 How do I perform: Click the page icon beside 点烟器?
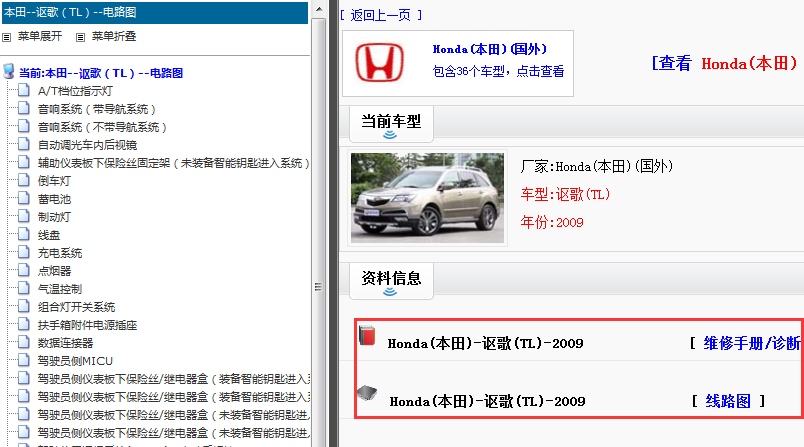point(24,270)
